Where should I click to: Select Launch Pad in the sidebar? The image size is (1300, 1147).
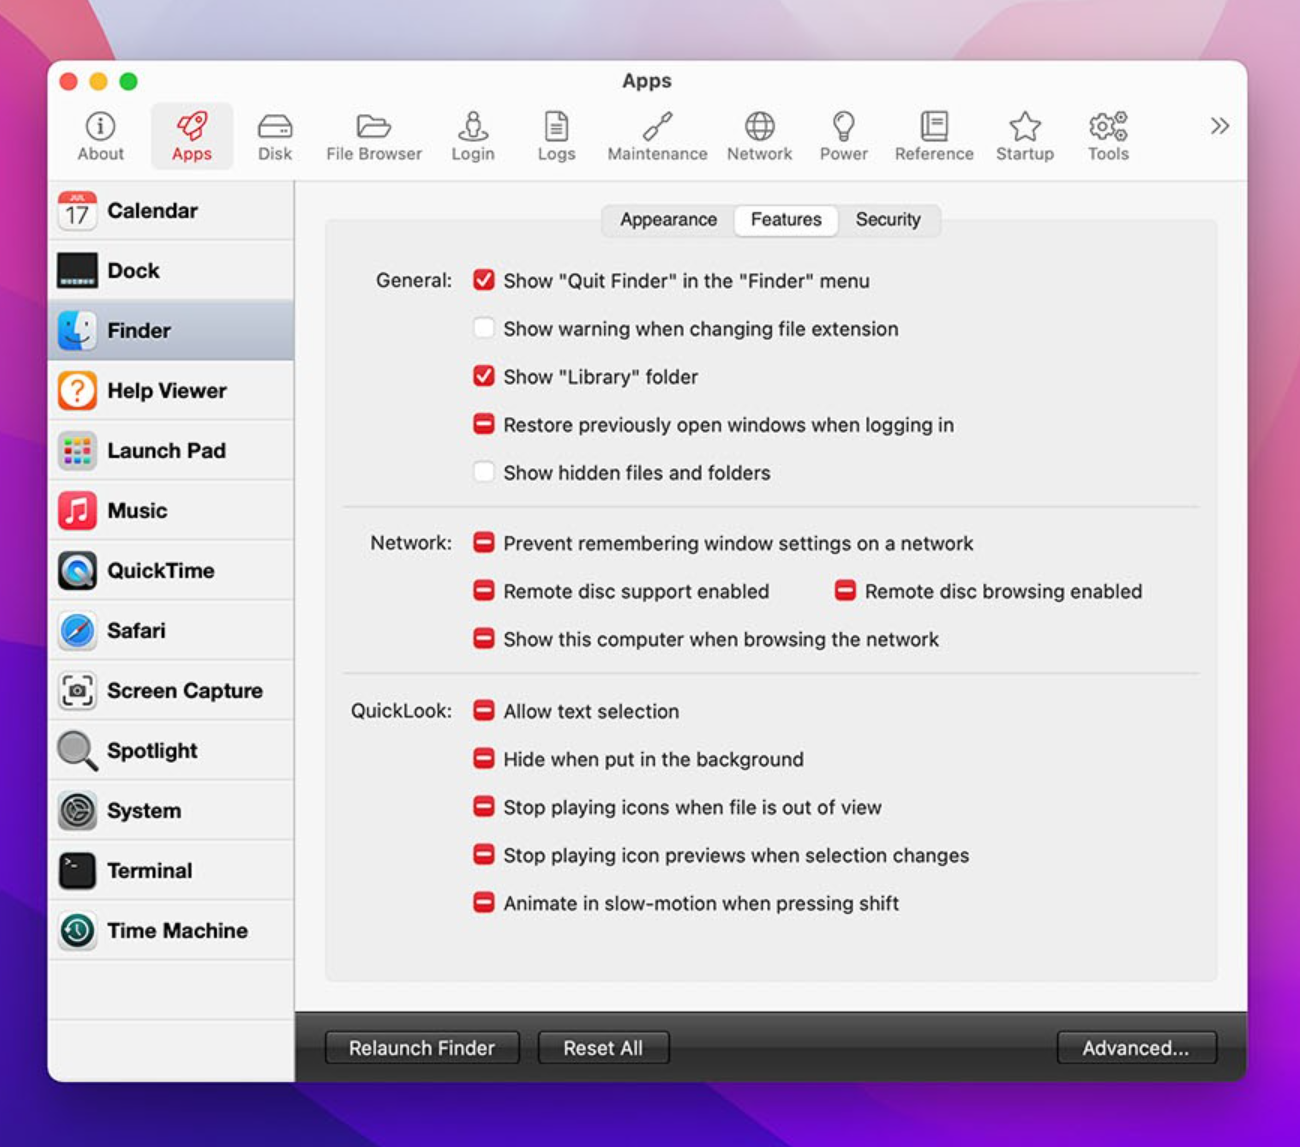click(x=171, y=451)
